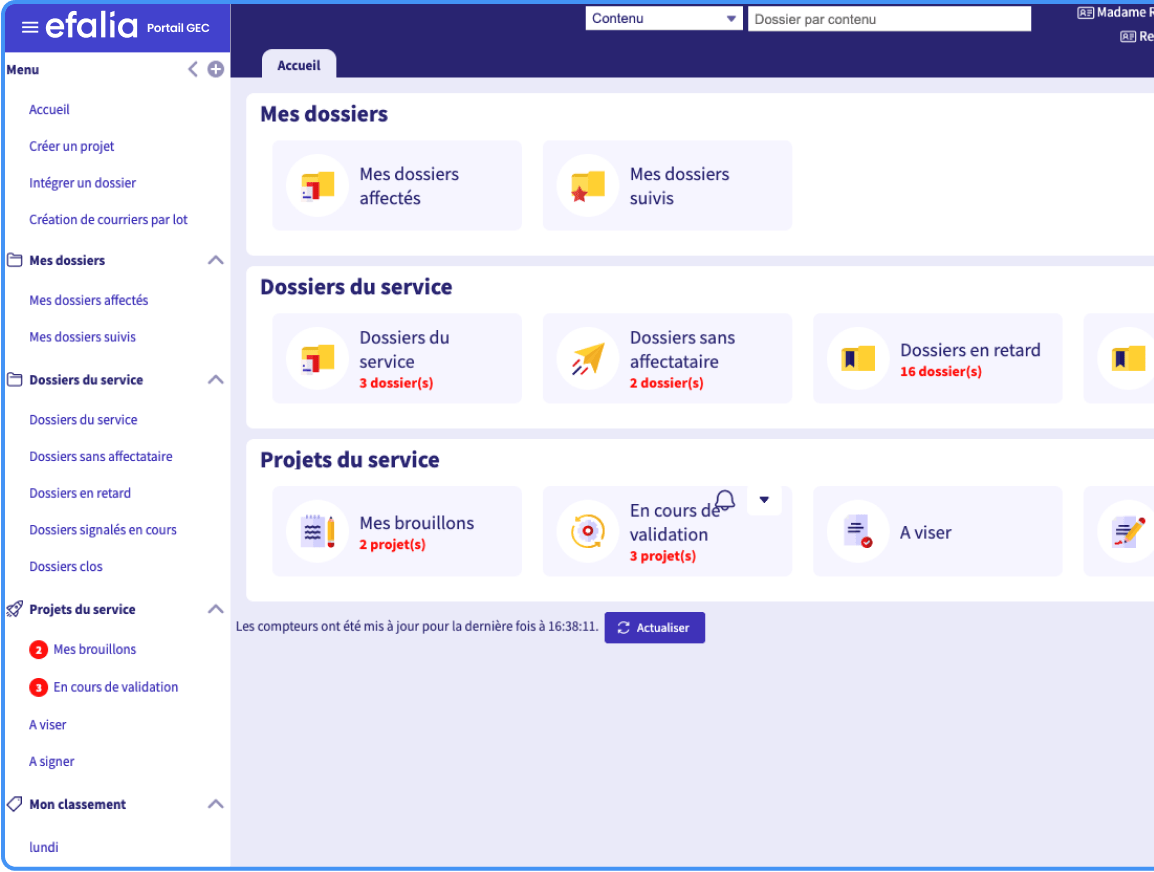Click the Dossiers du service card folder icon

pyautogui.click(x=317, y=358)
